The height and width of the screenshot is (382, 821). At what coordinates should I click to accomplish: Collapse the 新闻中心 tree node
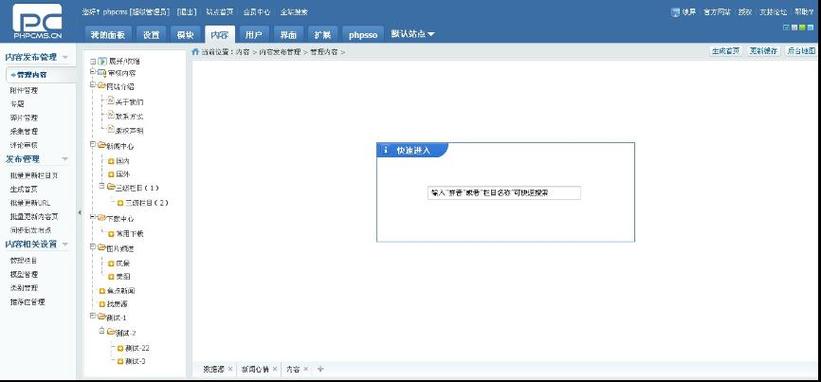coord(93,144)
